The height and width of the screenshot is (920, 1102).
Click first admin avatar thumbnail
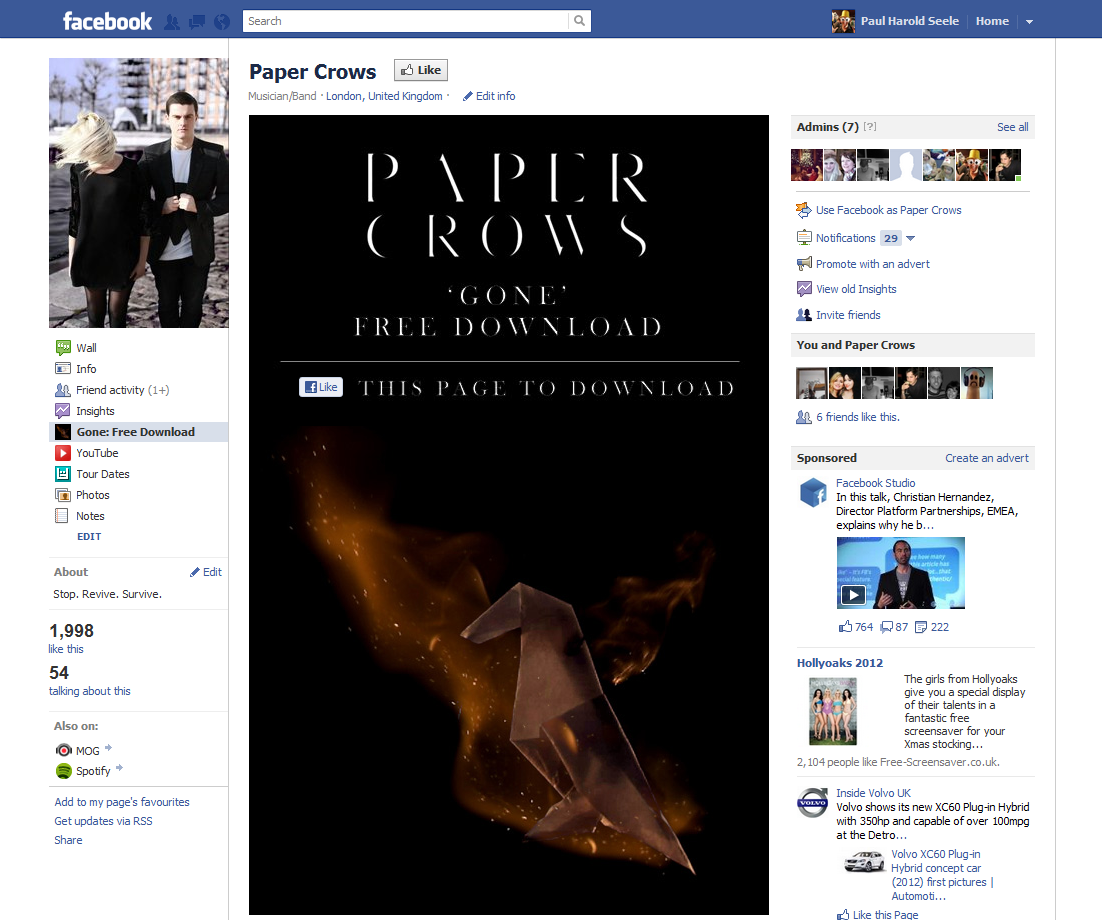pyautogui.click(x=806, y=164)
